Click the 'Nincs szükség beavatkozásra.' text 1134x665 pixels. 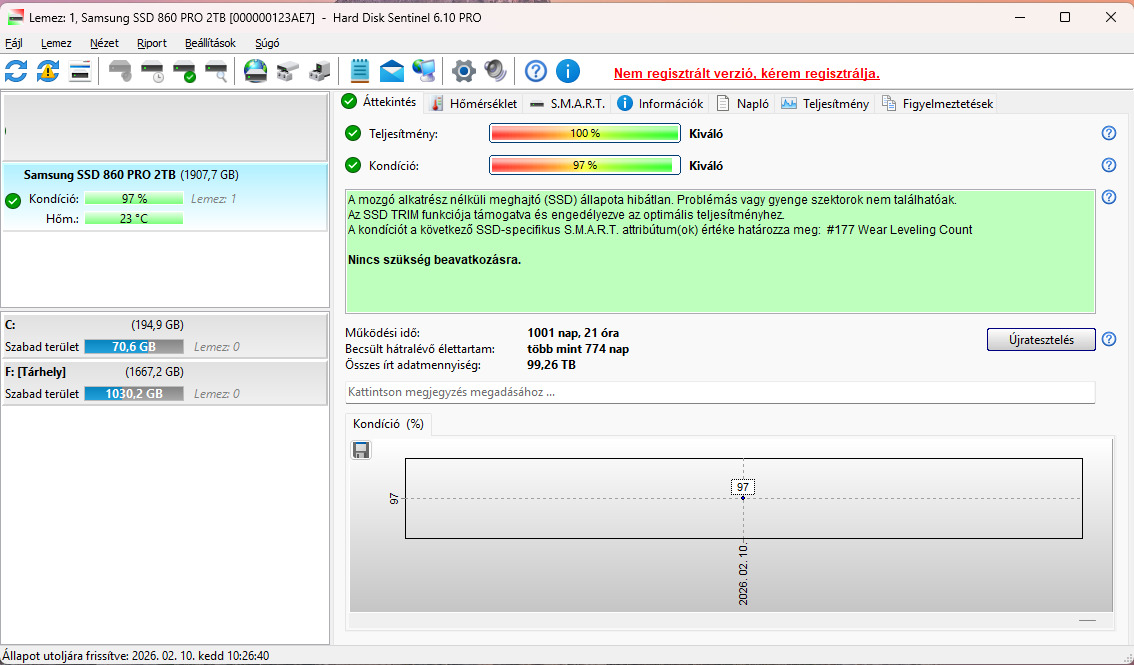pyautogui.click(x=434, y=259)
